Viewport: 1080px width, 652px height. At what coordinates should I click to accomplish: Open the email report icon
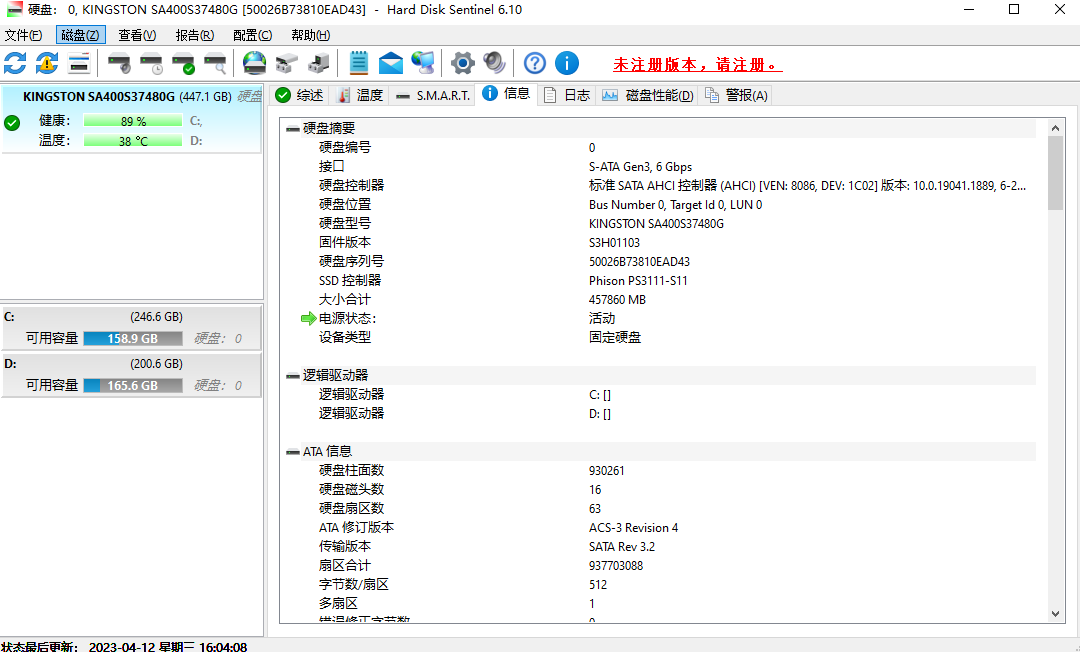pos(390,62)
